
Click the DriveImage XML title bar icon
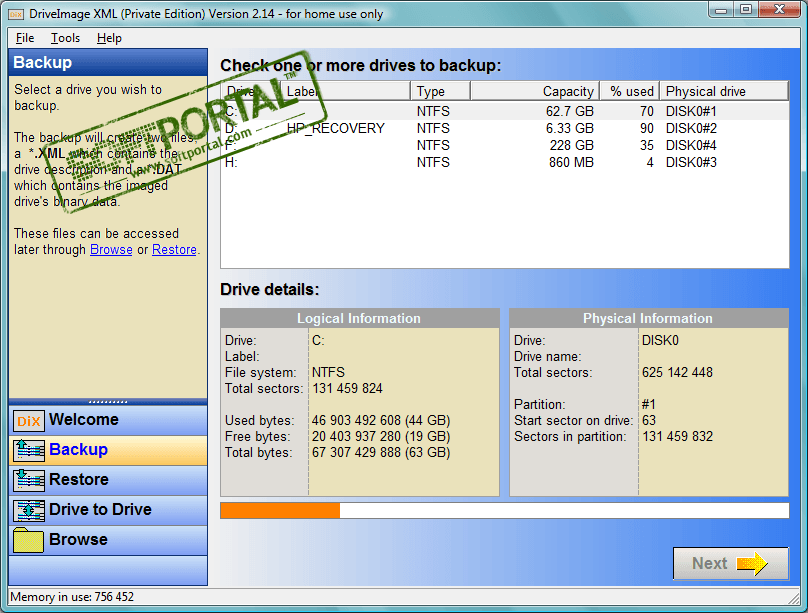click(x=16, y=14)
